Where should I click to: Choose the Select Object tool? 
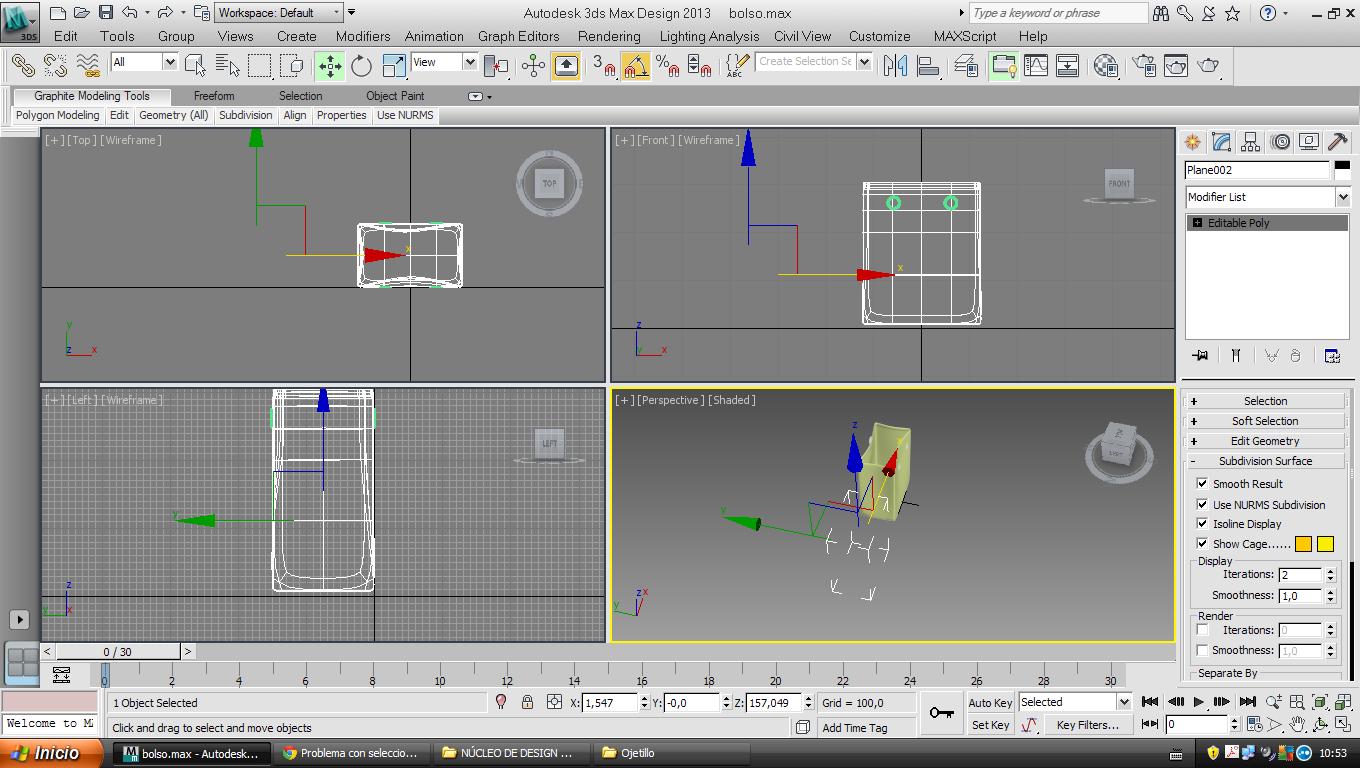pos(195,66)
